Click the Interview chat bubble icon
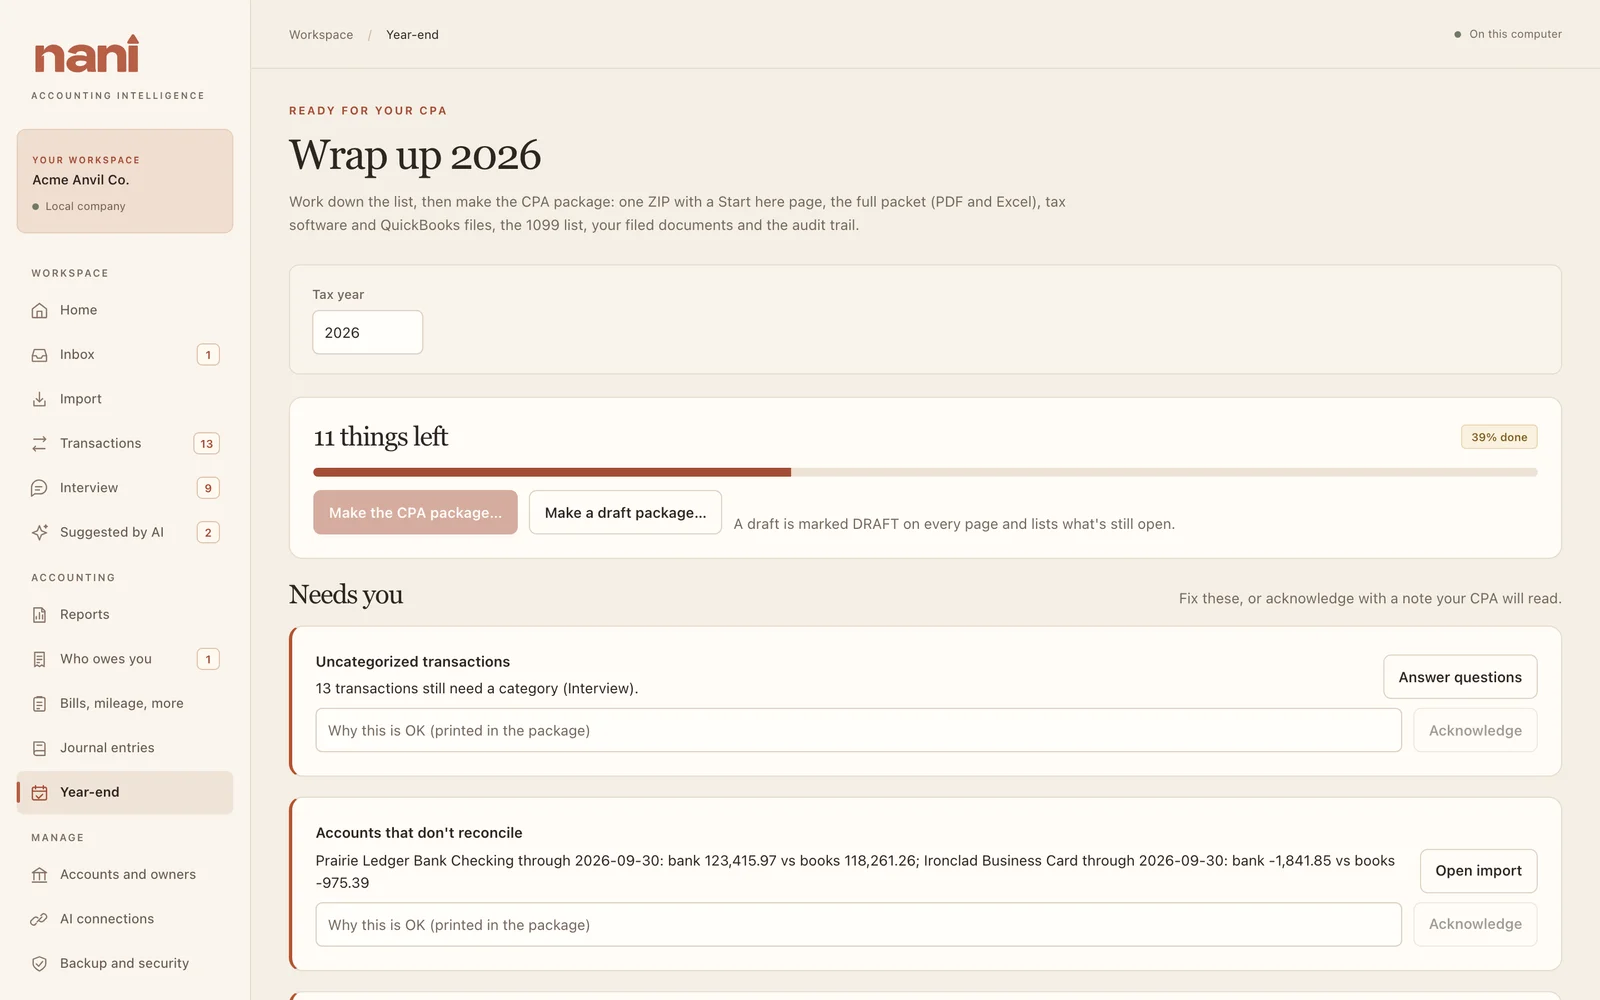Viewport: 1600px width, 1000px height. 39,488
